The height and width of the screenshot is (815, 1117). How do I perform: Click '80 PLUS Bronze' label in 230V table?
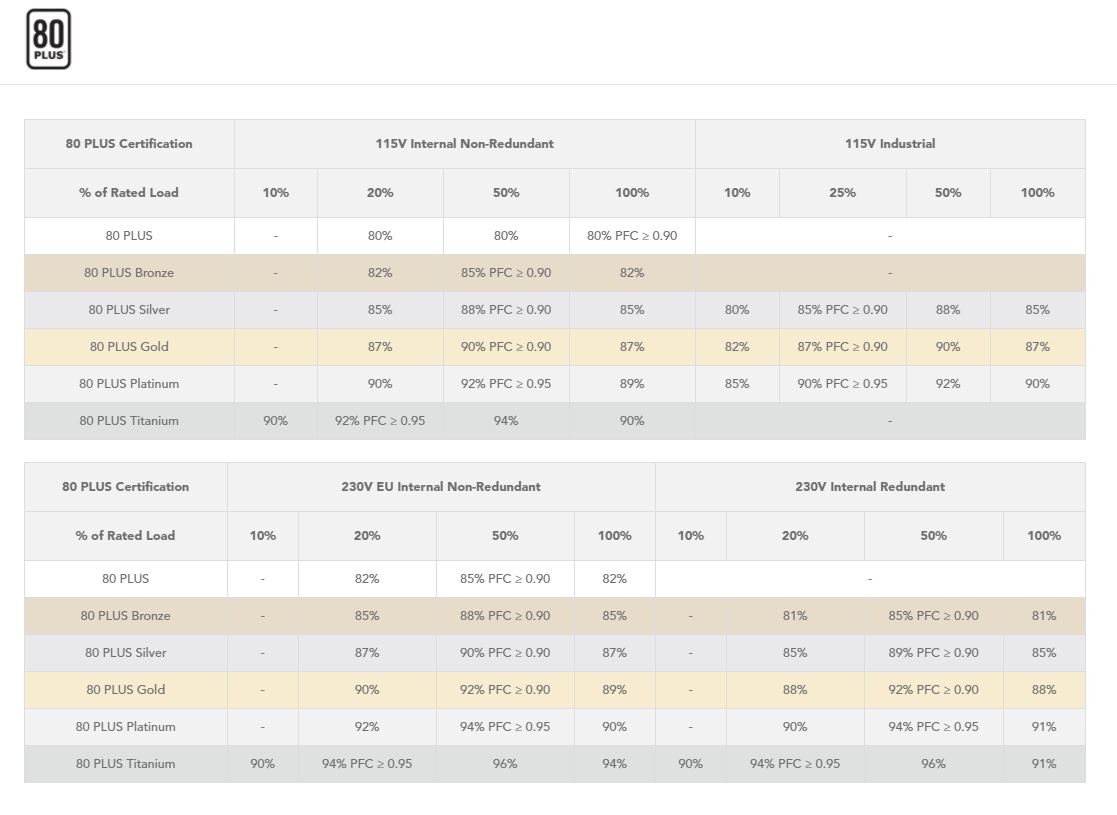click(125, 616)
